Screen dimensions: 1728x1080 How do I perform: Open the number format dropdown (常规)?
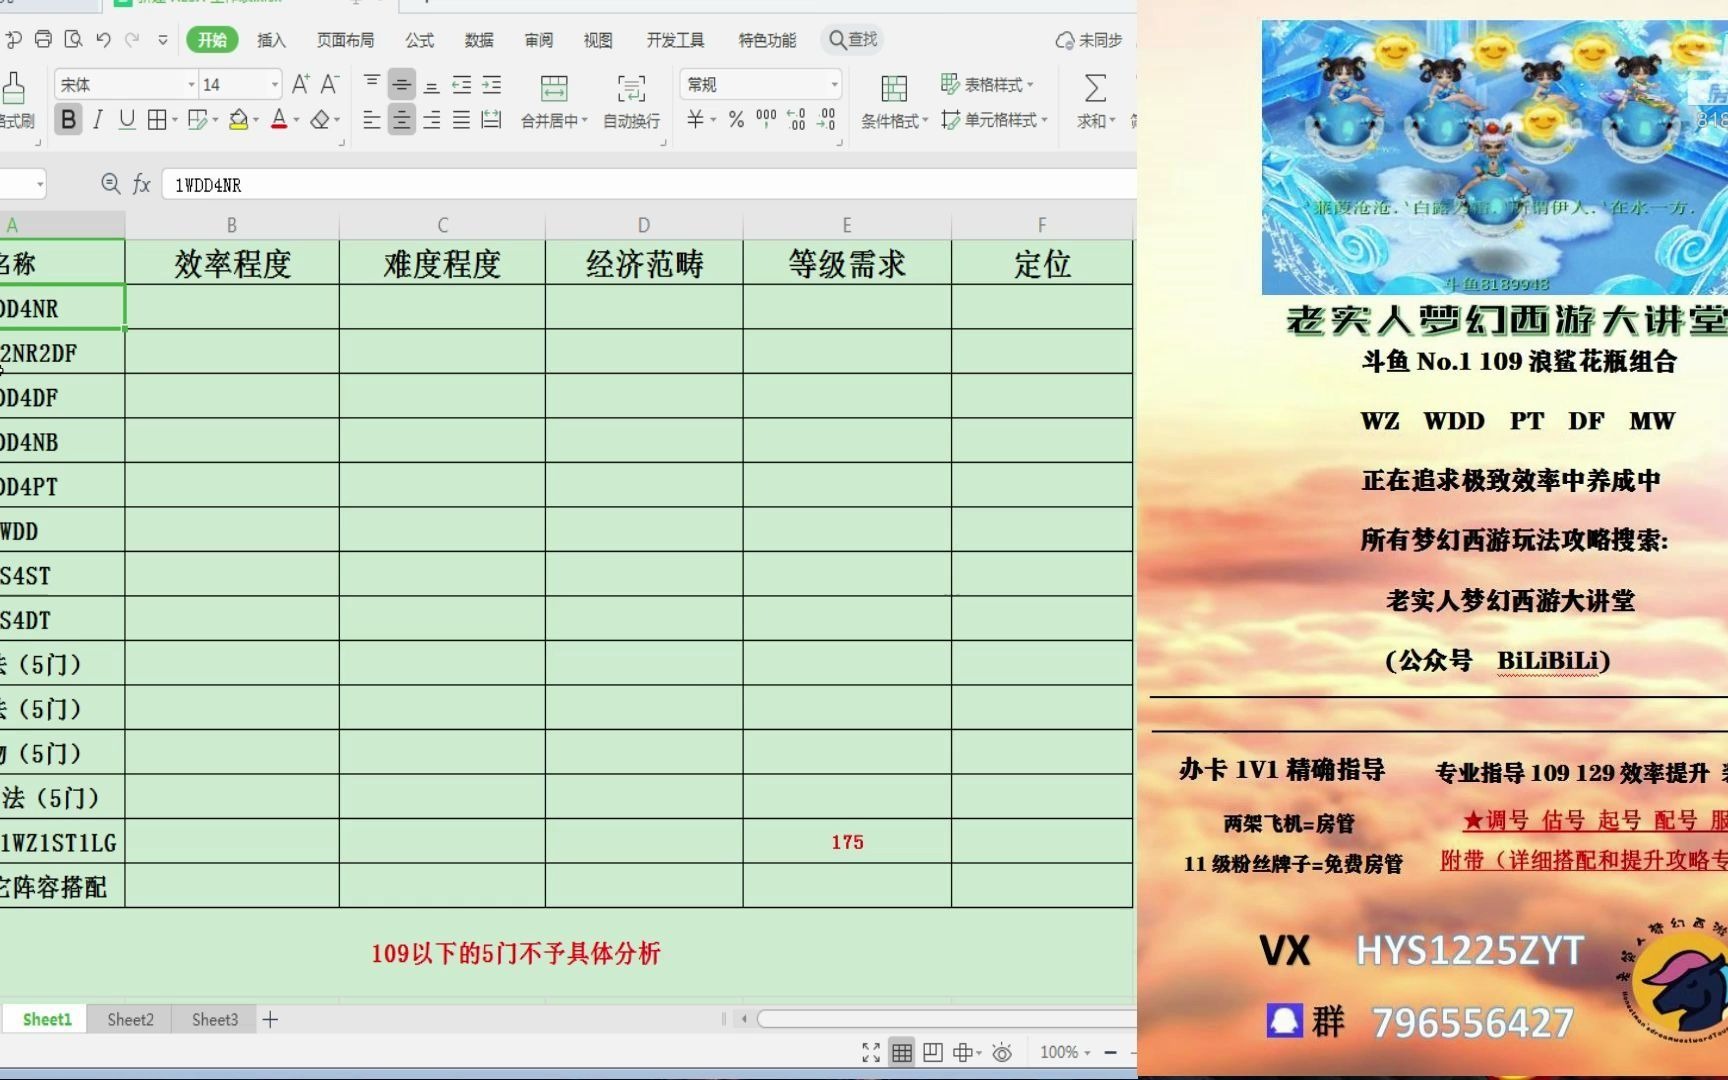pyautogui.click(x=834, y=84)
